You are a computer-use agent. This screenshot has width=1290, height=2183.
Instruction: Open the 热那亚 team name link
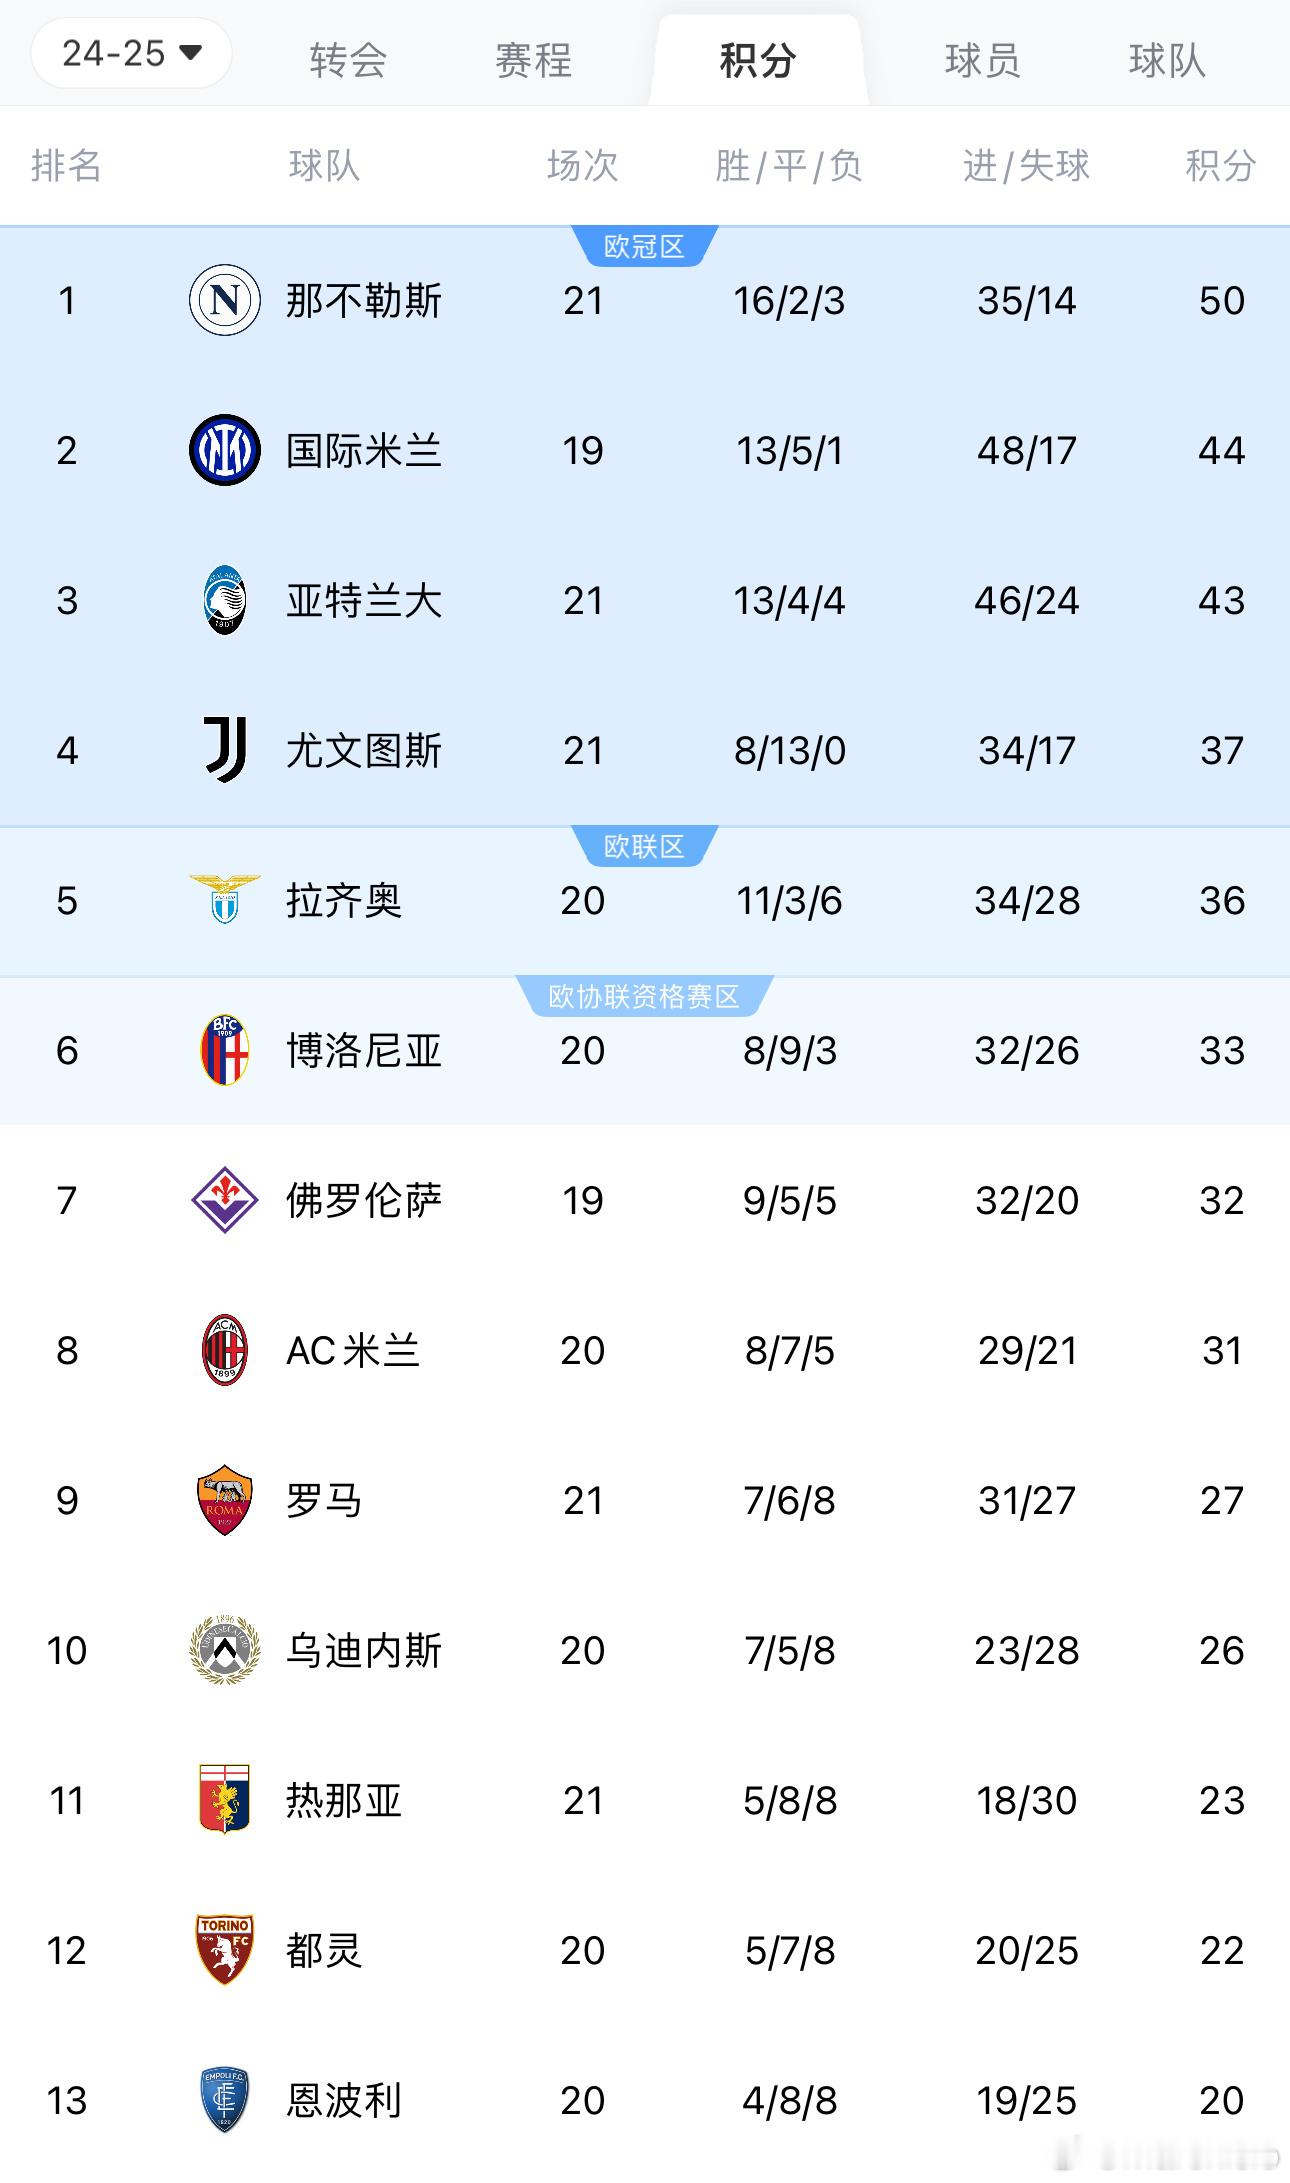coord(343,1800)
